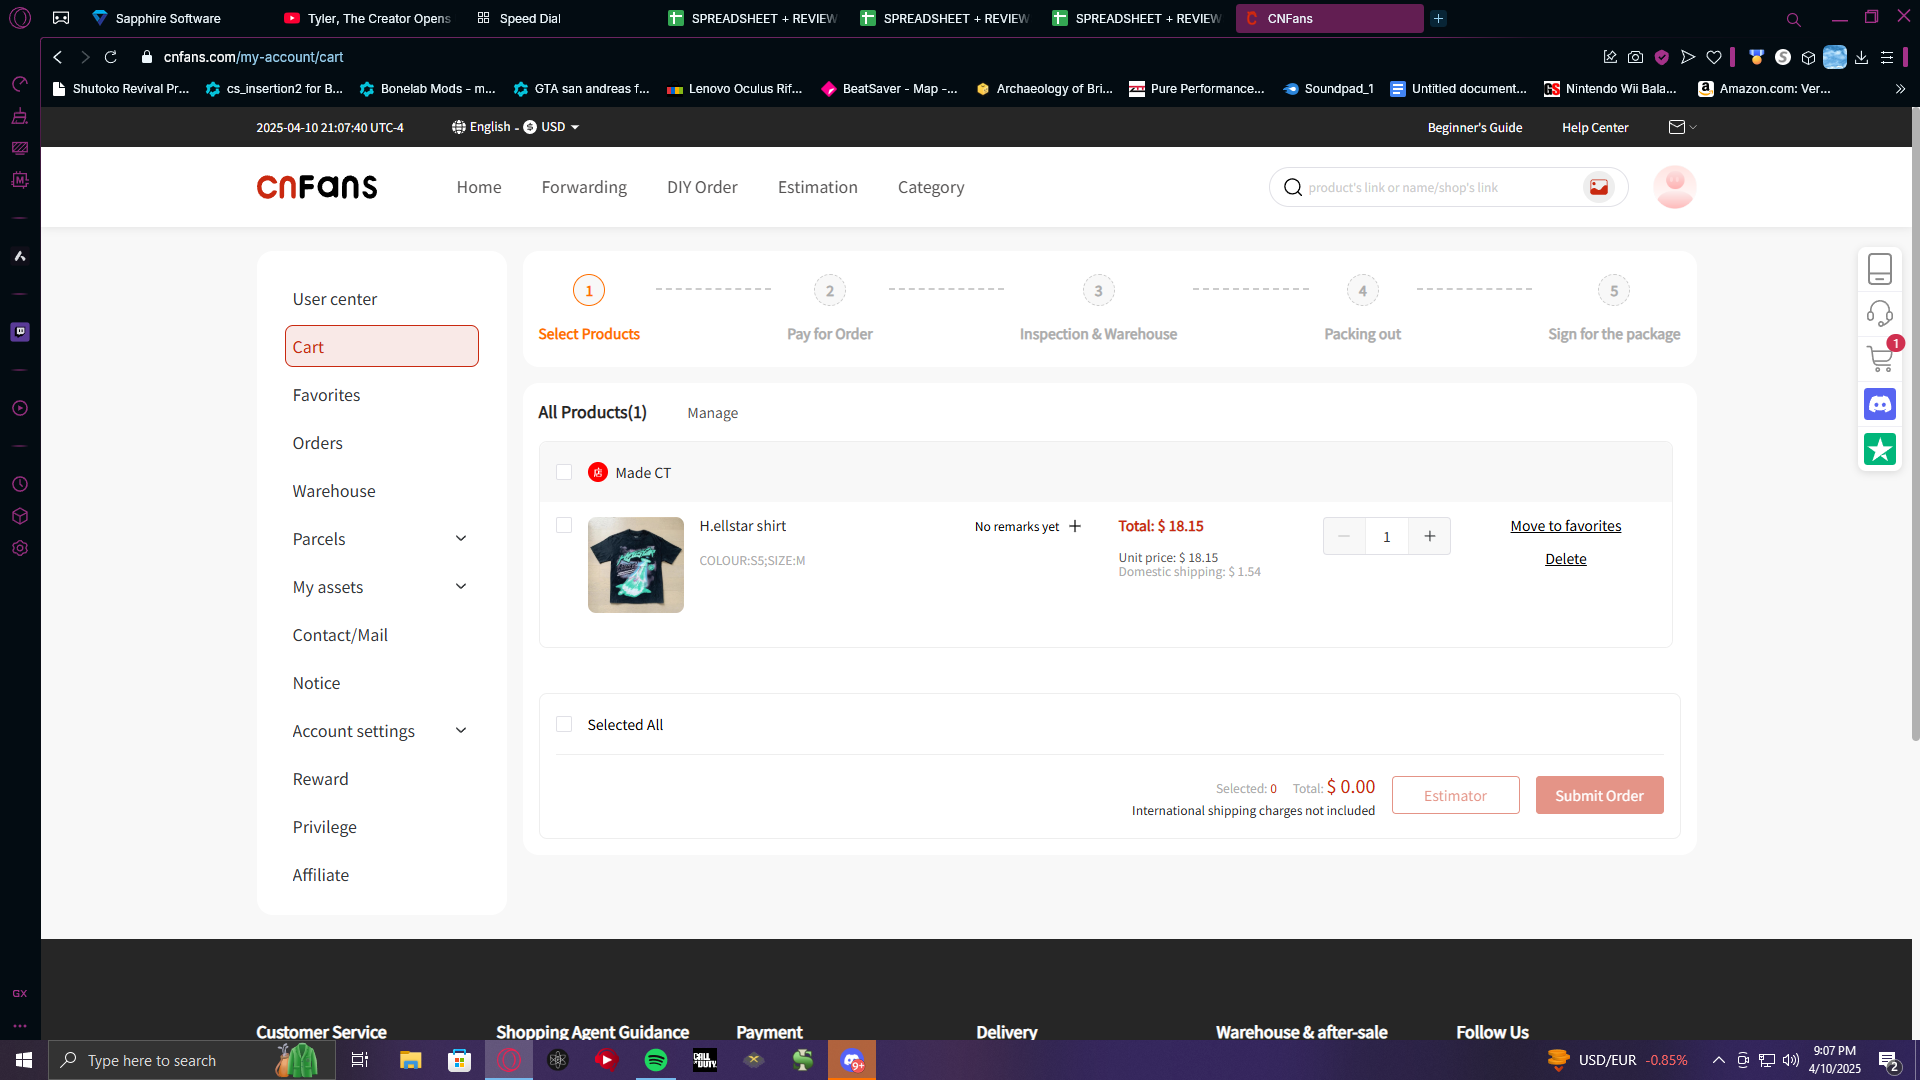The image size is (1920, 1080).
Task: Open customer support headset icon
Action: 1880,313
